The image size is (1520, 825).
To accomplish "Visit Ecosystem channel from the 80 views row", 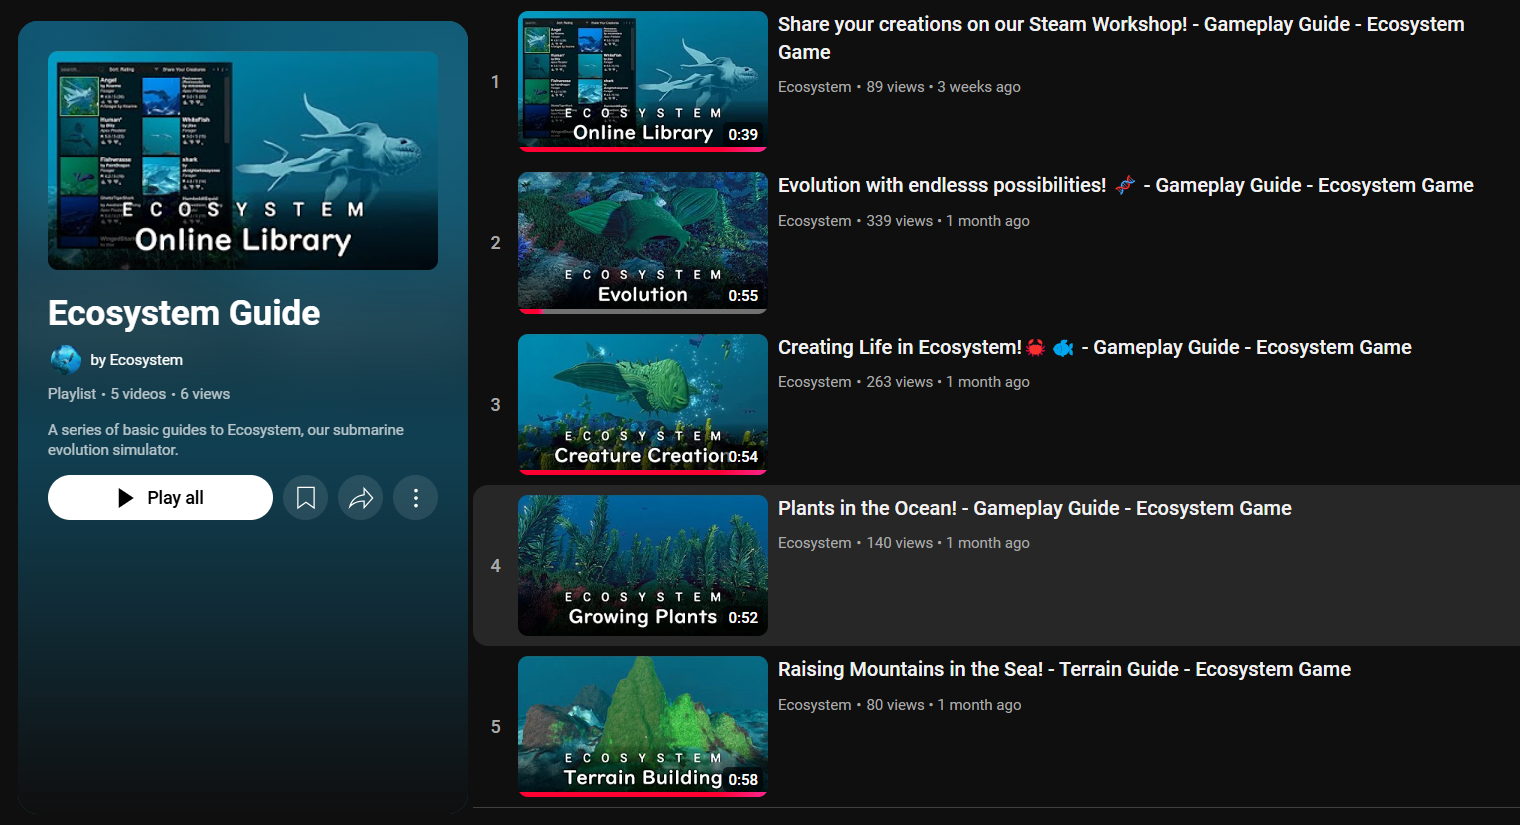I will click(x=815, y=705).
